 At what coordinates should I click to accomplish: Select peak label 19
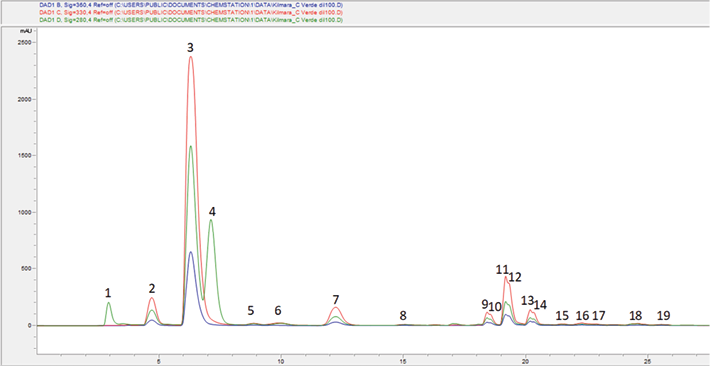tap(664, 315)
